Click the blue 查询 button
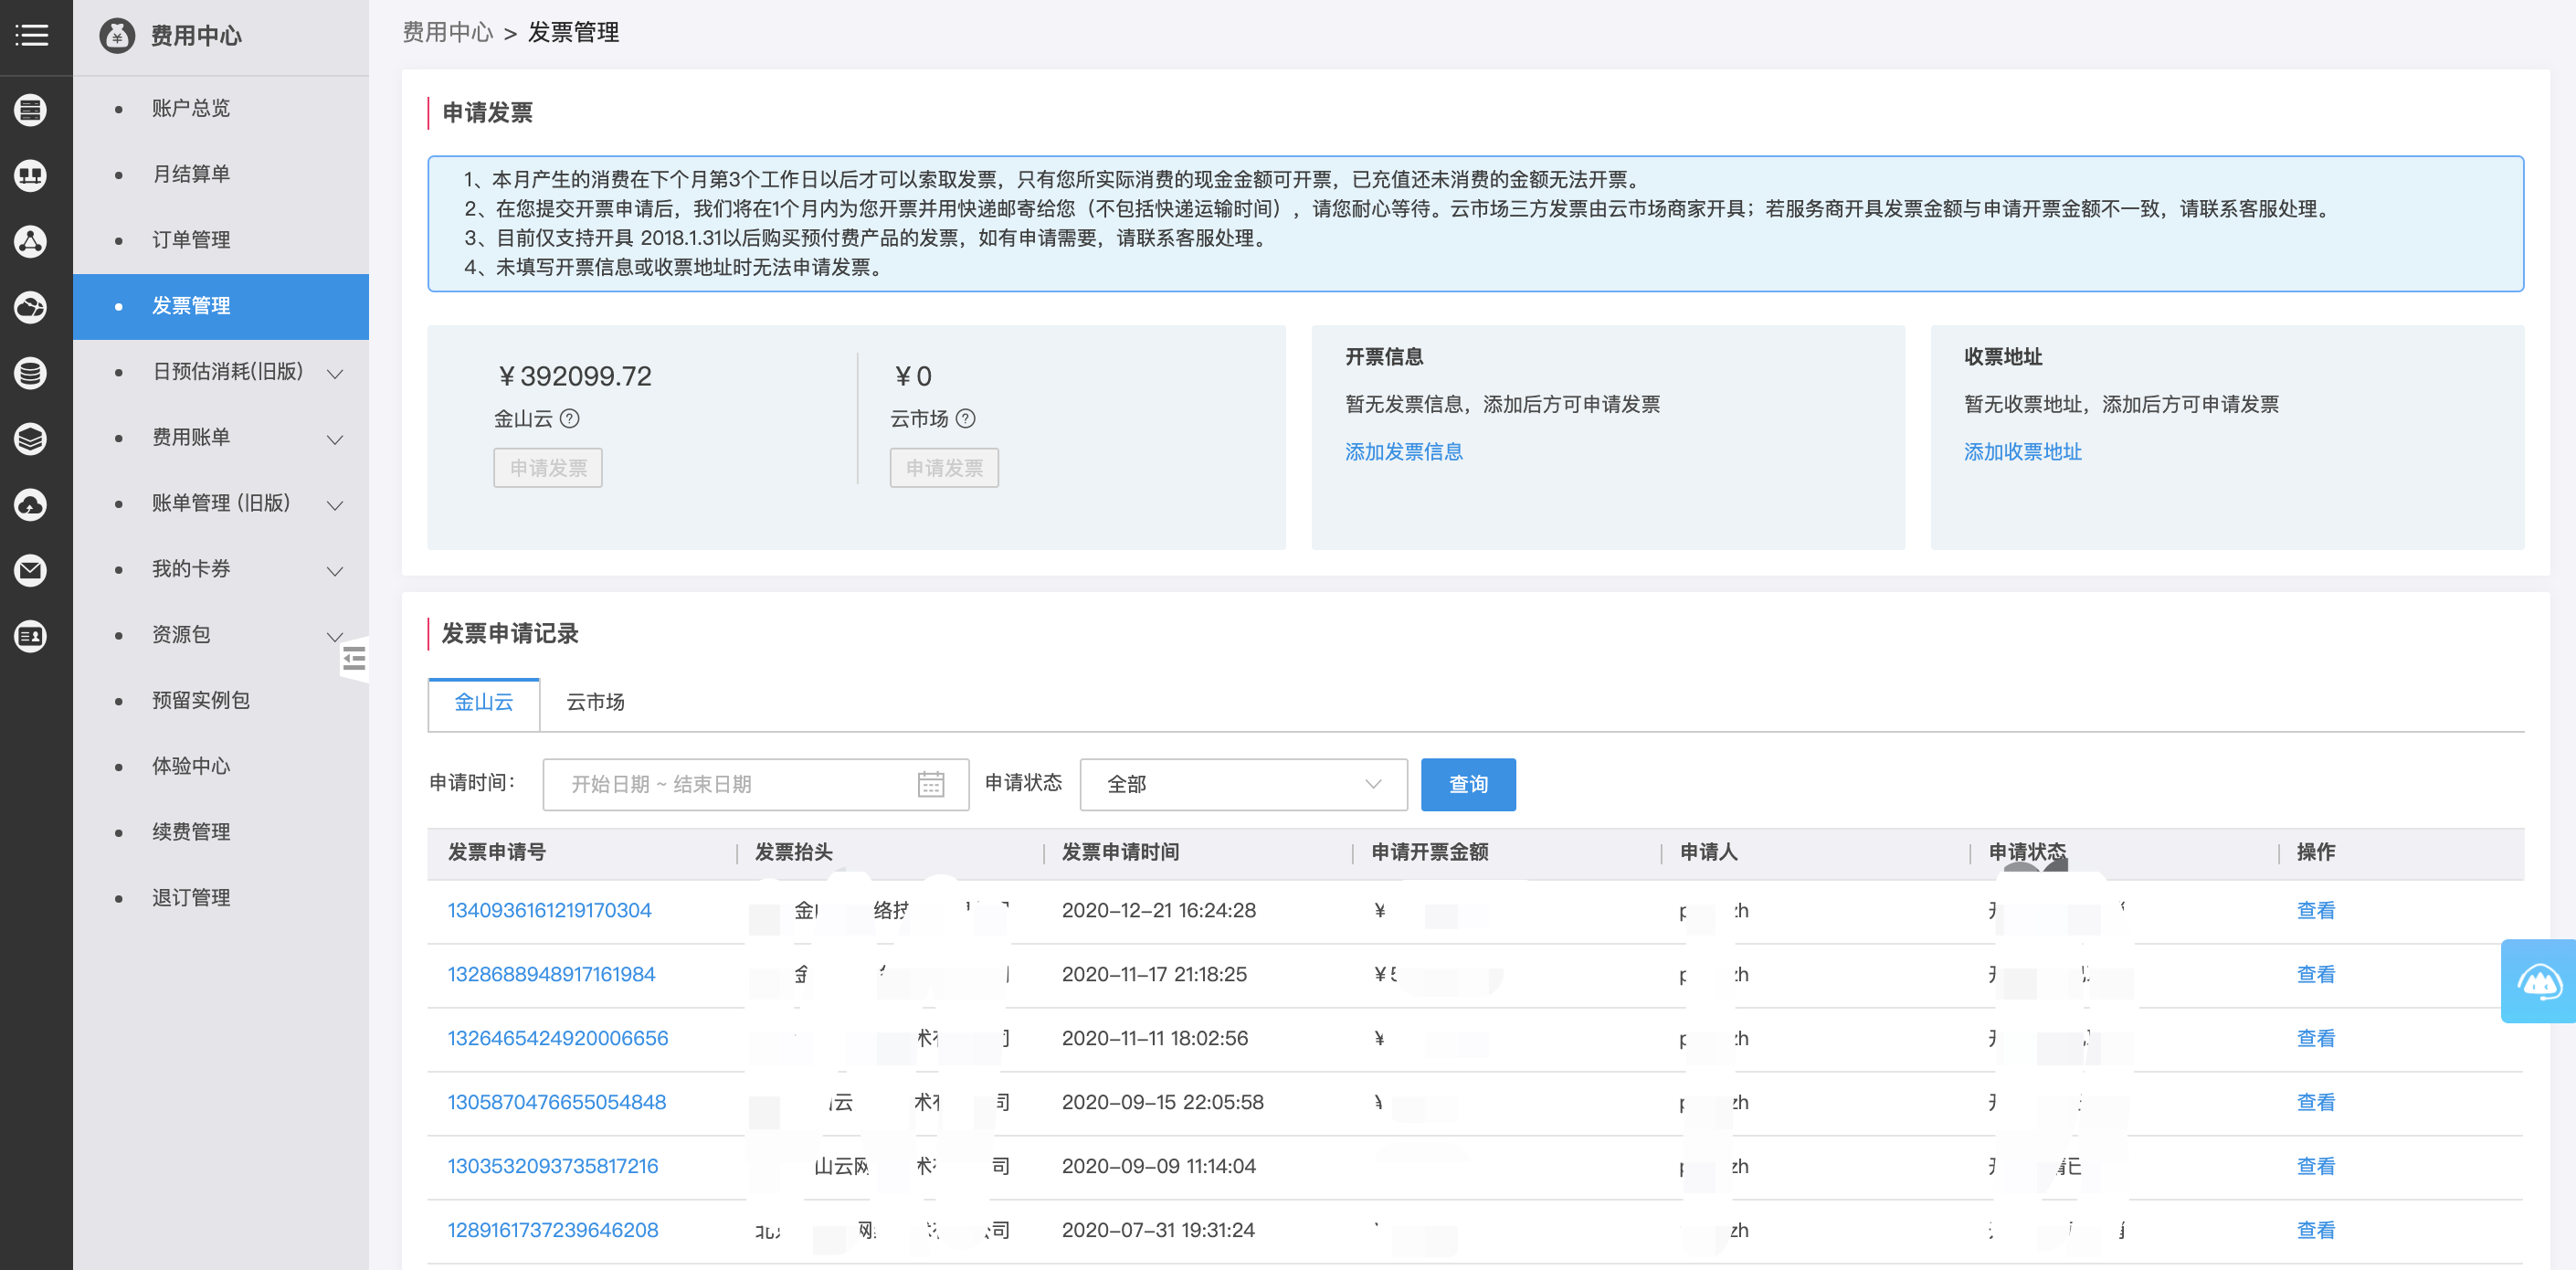Image resolution: width=2576 pixels, height=1270 pixels. pyautogui.click(x=1468, y=785)
